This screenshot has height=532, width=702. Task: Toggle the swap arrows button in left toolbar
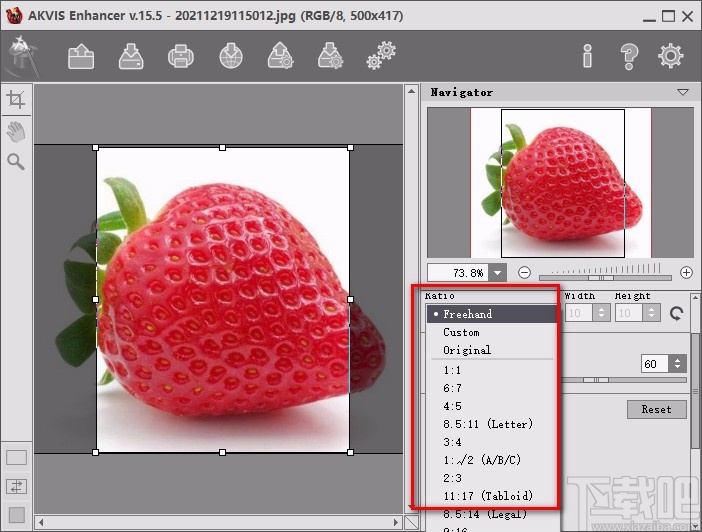(x=16, y=486)
